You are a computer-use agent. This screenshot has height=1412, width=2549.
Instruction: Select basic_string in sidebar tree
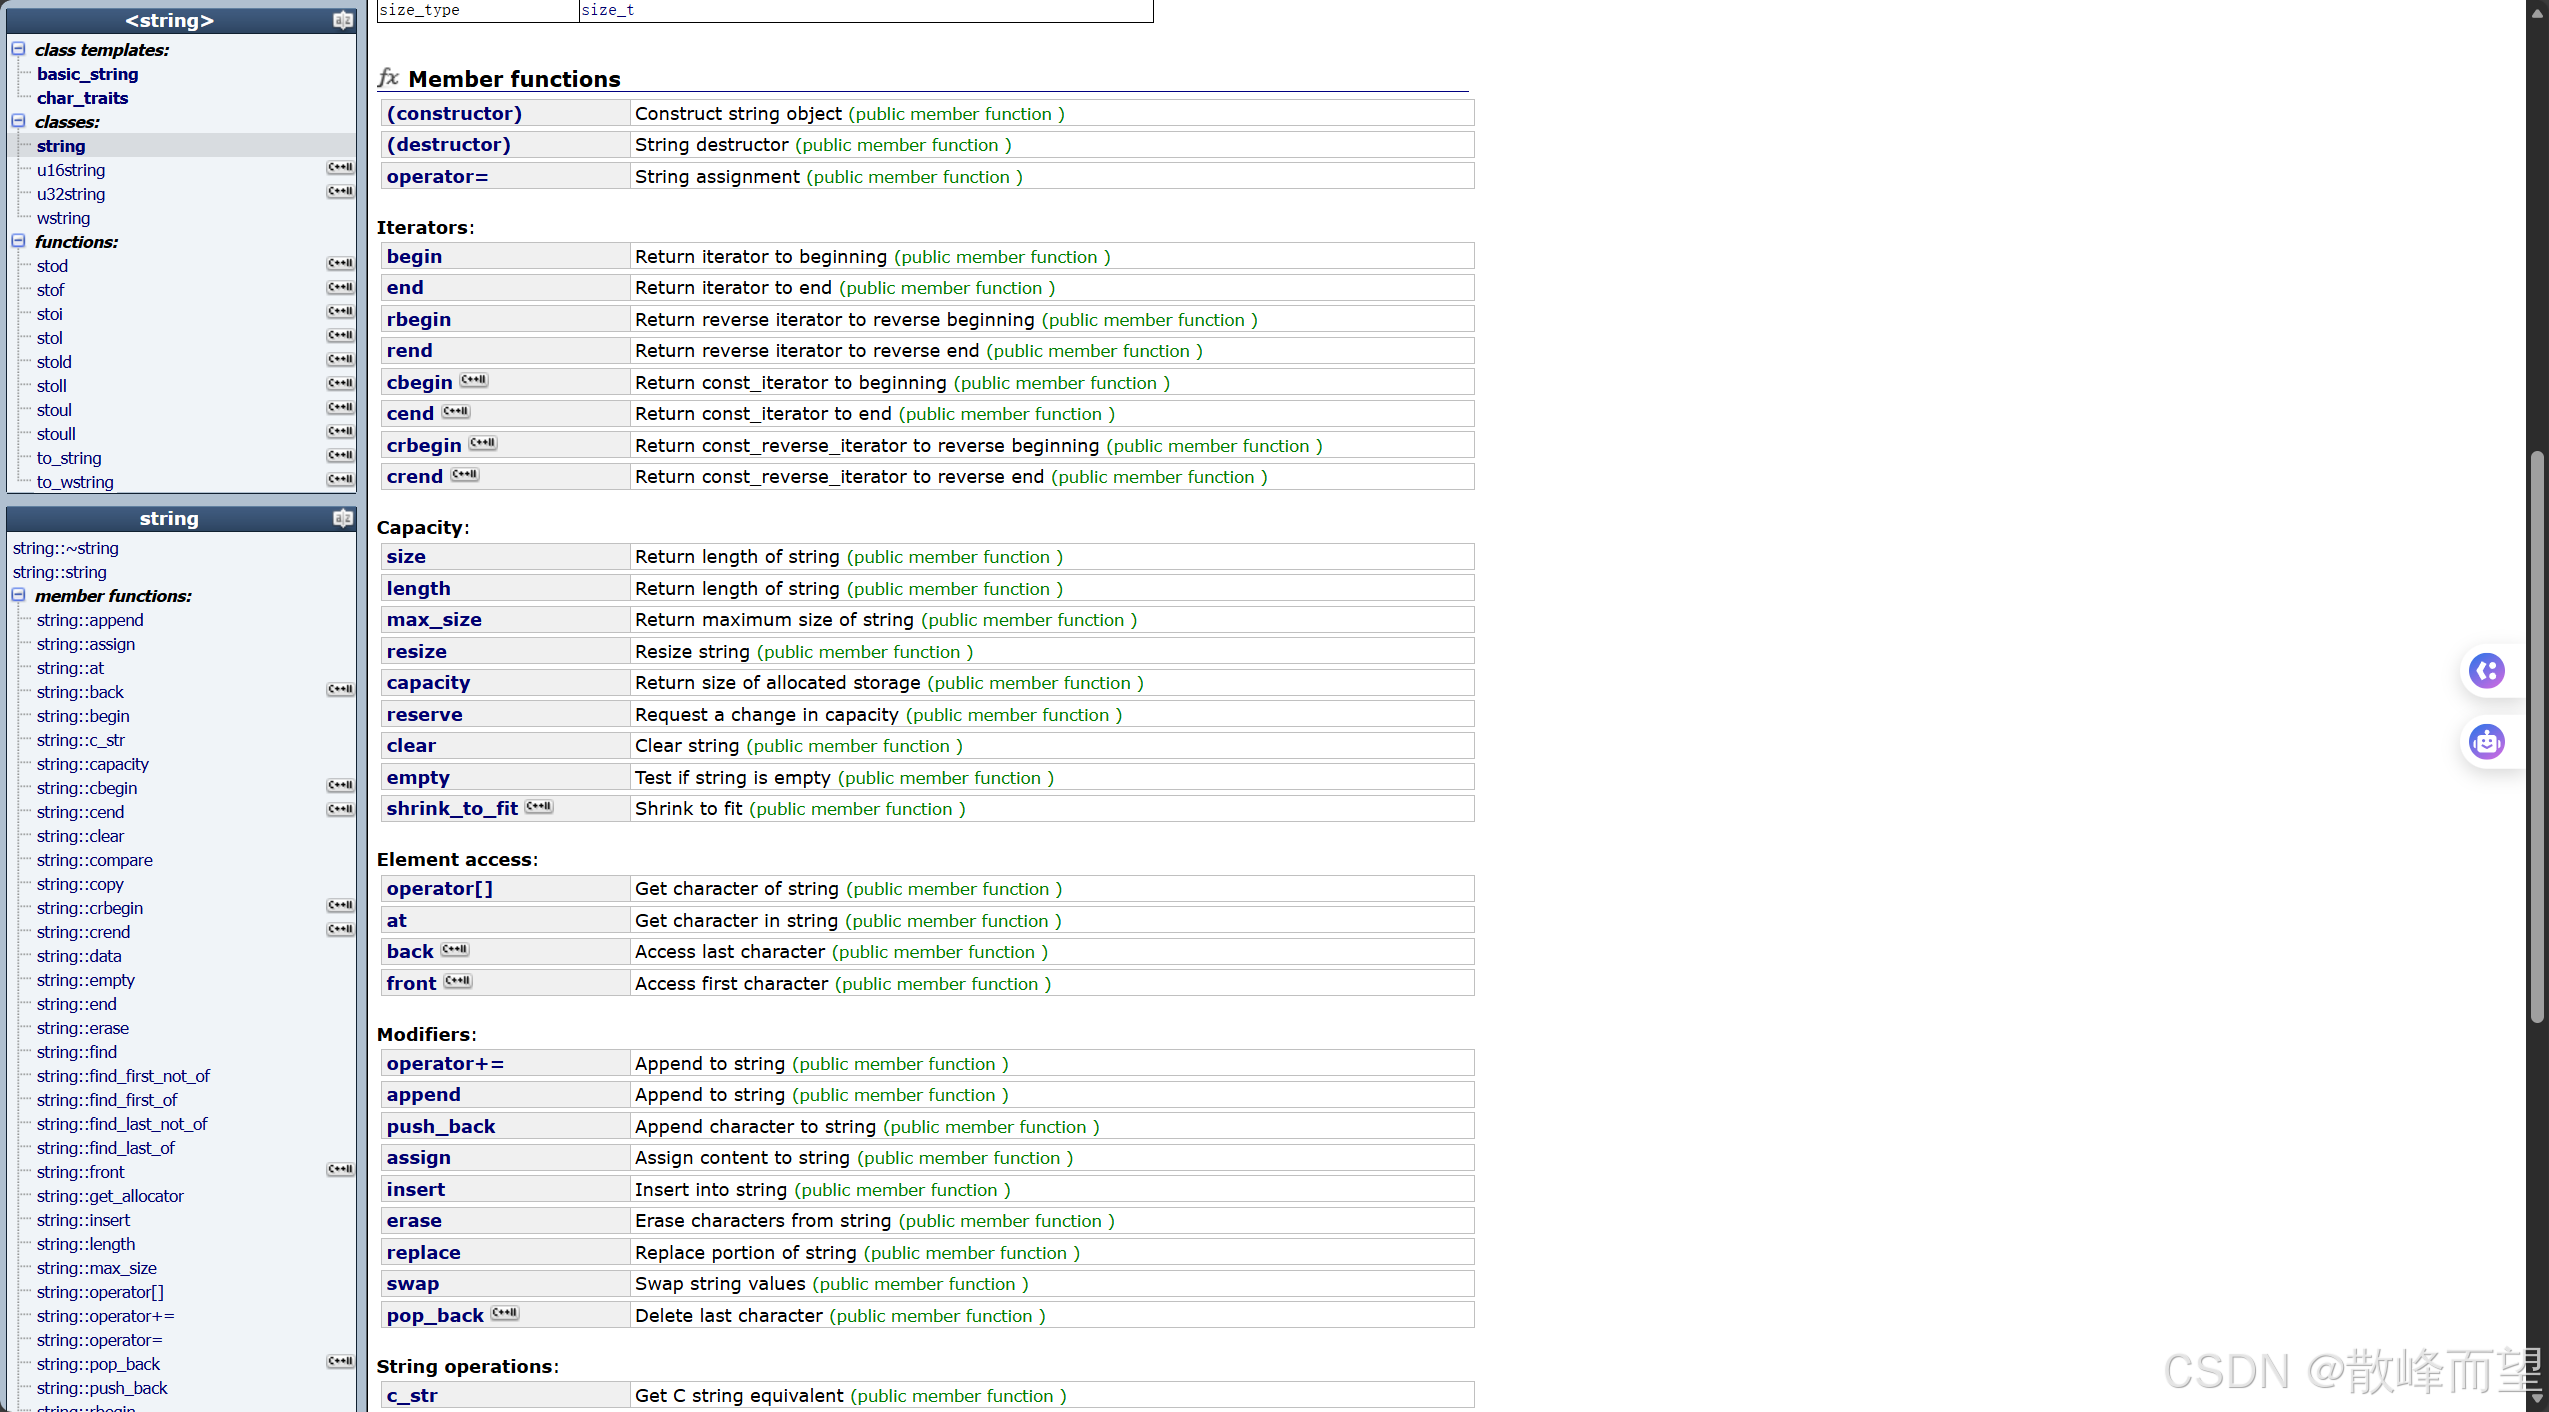(x=88, y=74)
